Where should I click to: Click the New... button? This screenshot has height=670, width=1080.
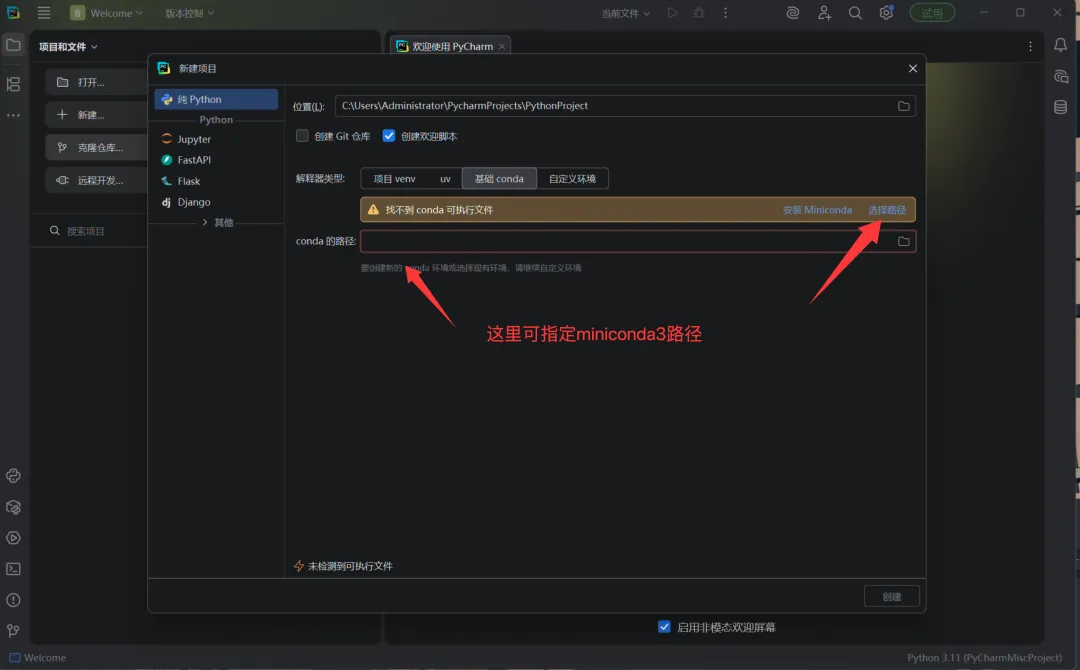point(96,114)
